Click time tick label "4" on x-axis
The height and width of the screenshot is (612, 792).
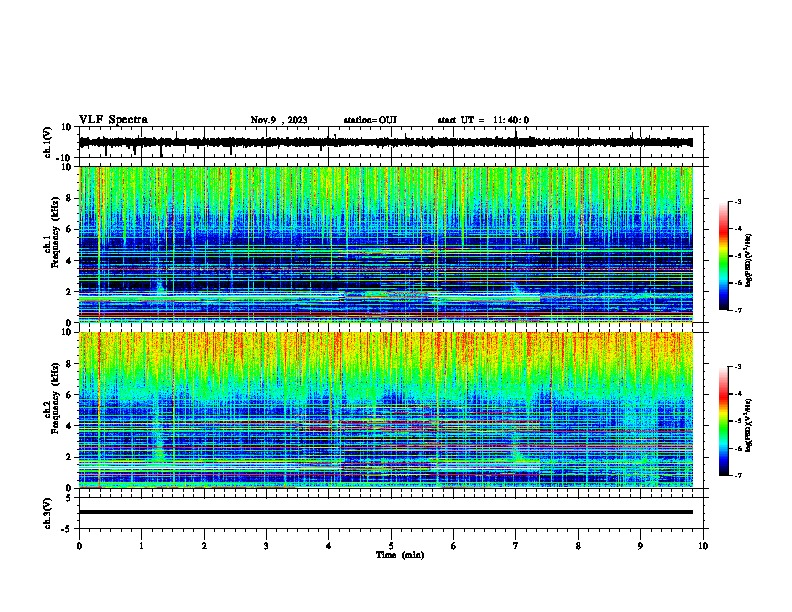[x=329, y=546]
